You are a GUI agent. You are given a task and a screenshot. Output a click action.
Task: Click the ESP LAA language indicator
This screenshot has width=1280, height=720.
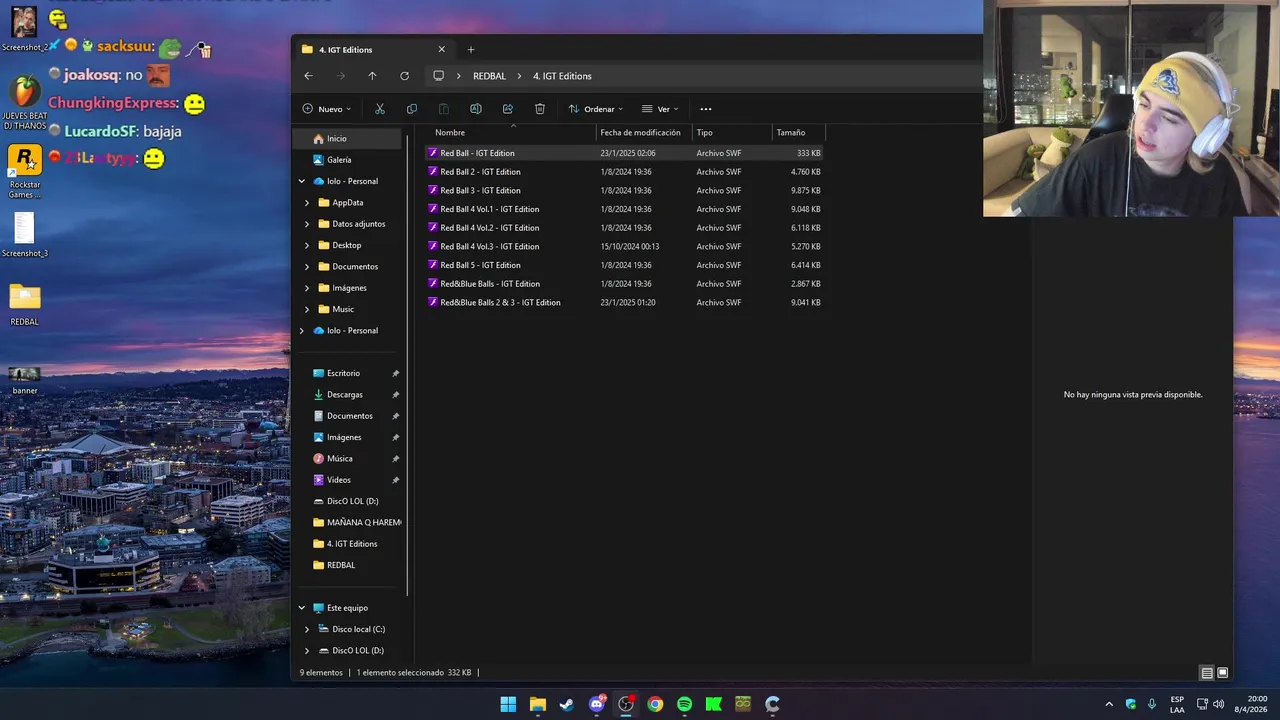coord(1177,704)
